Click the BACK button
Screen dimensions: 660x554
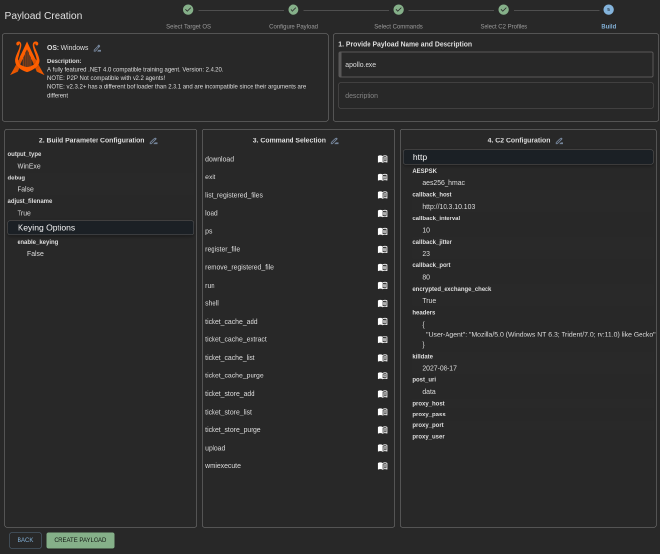(x=25, y=540)
